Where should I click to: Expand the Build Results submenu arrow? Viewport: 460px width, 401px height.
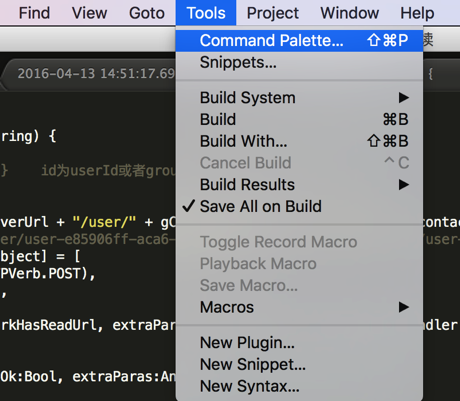coord(404,185)
